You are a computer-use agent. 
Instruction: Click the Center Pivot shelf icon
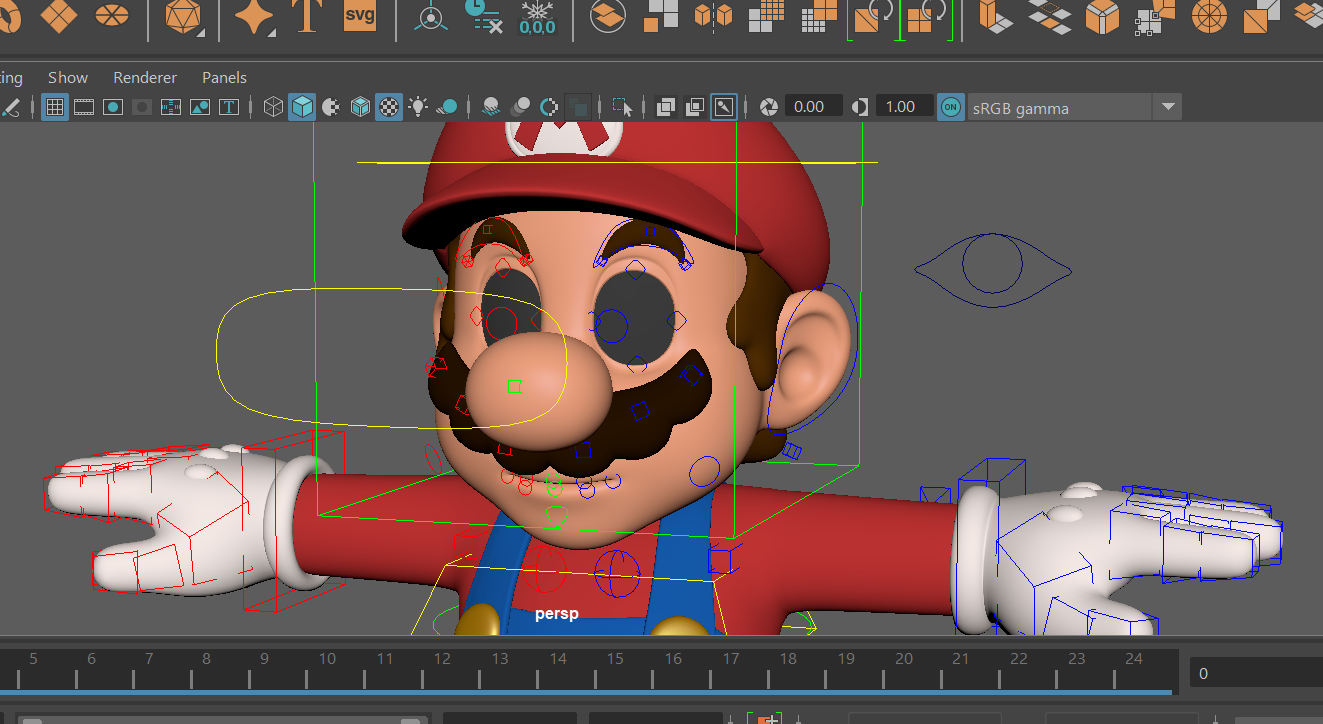432,16
